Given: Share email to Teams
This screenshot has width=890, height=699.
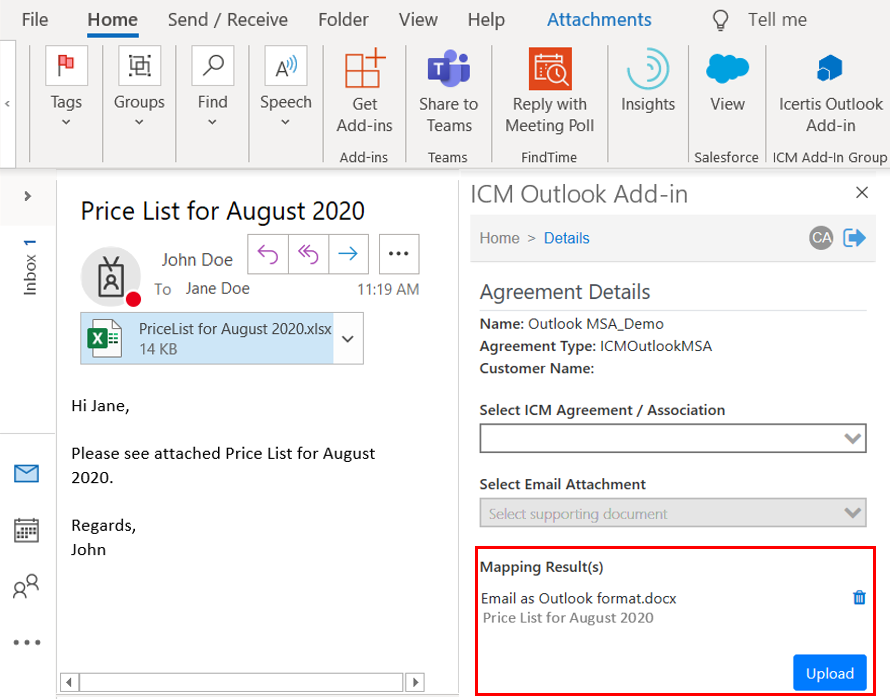Looking at the screenshot, I should click(x=448, y=92).
